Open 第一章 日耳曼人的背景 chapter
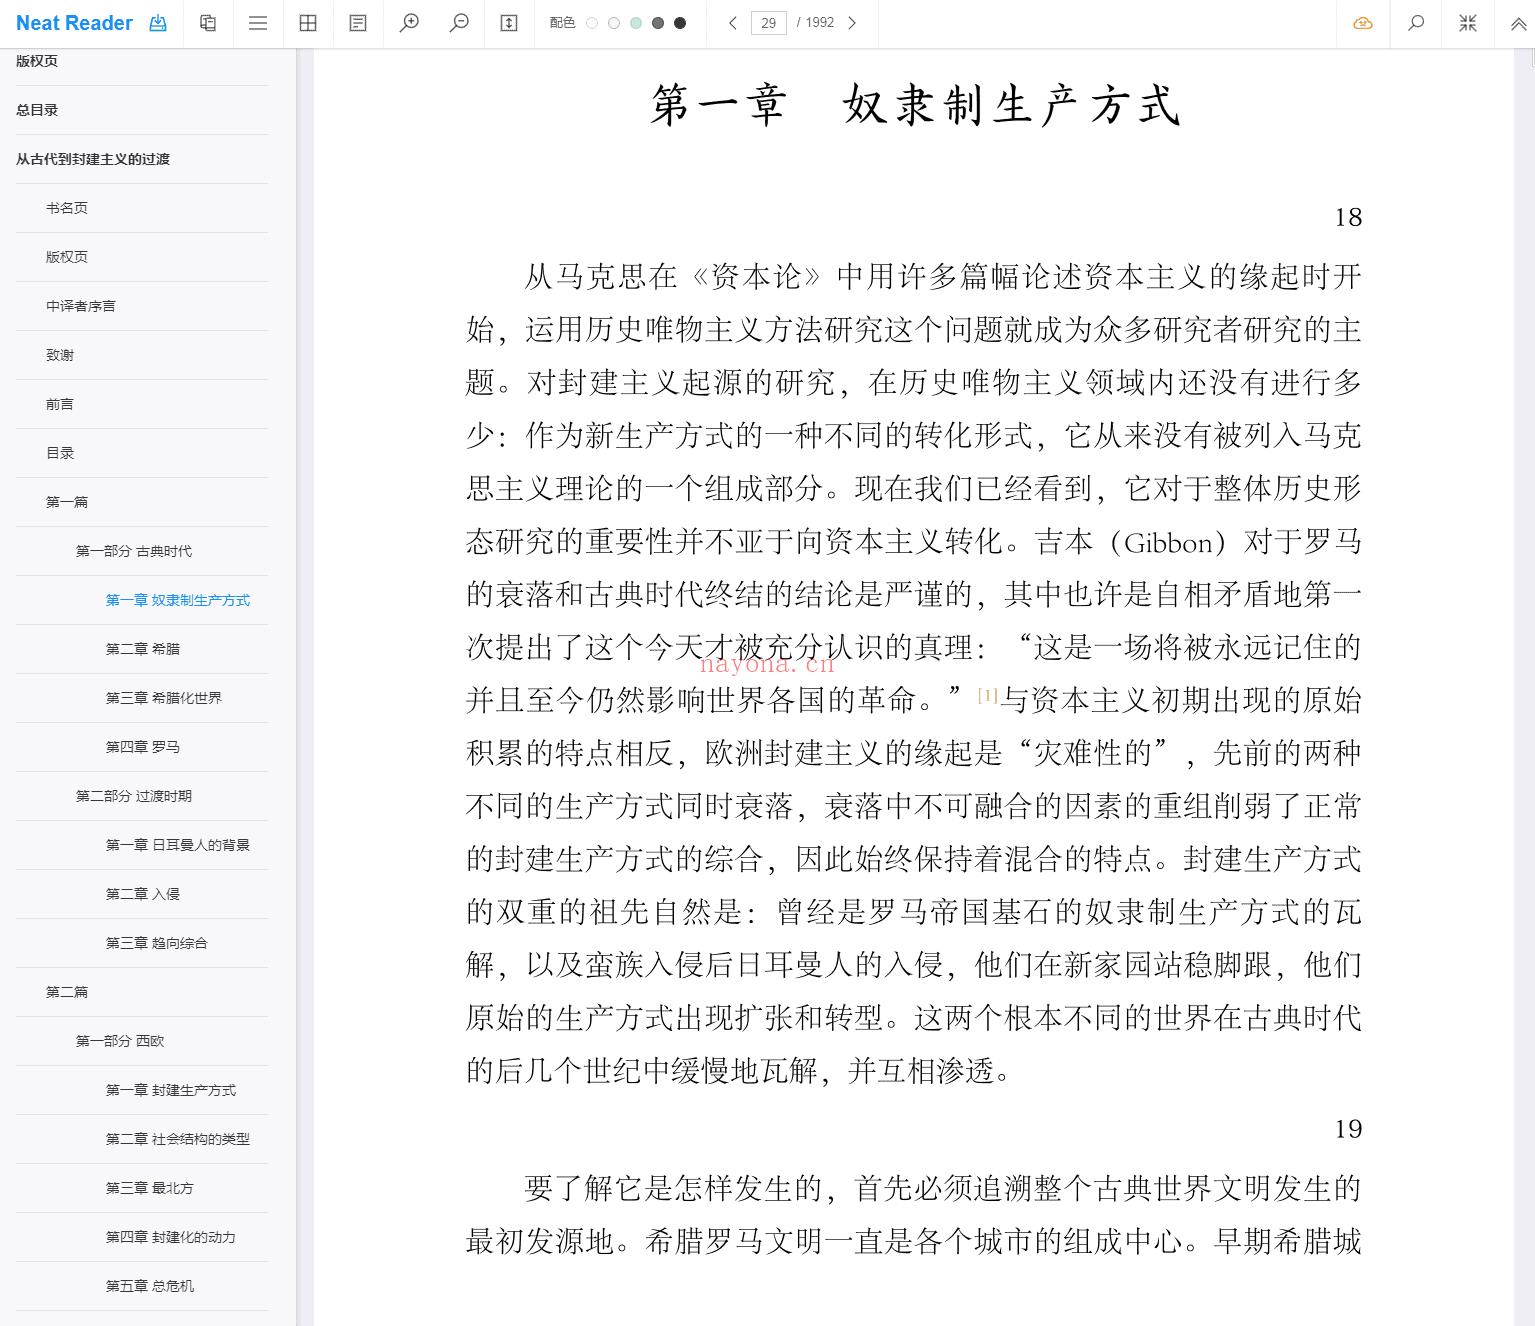This screenshot has width=1535, height=1326. [178, 845]
